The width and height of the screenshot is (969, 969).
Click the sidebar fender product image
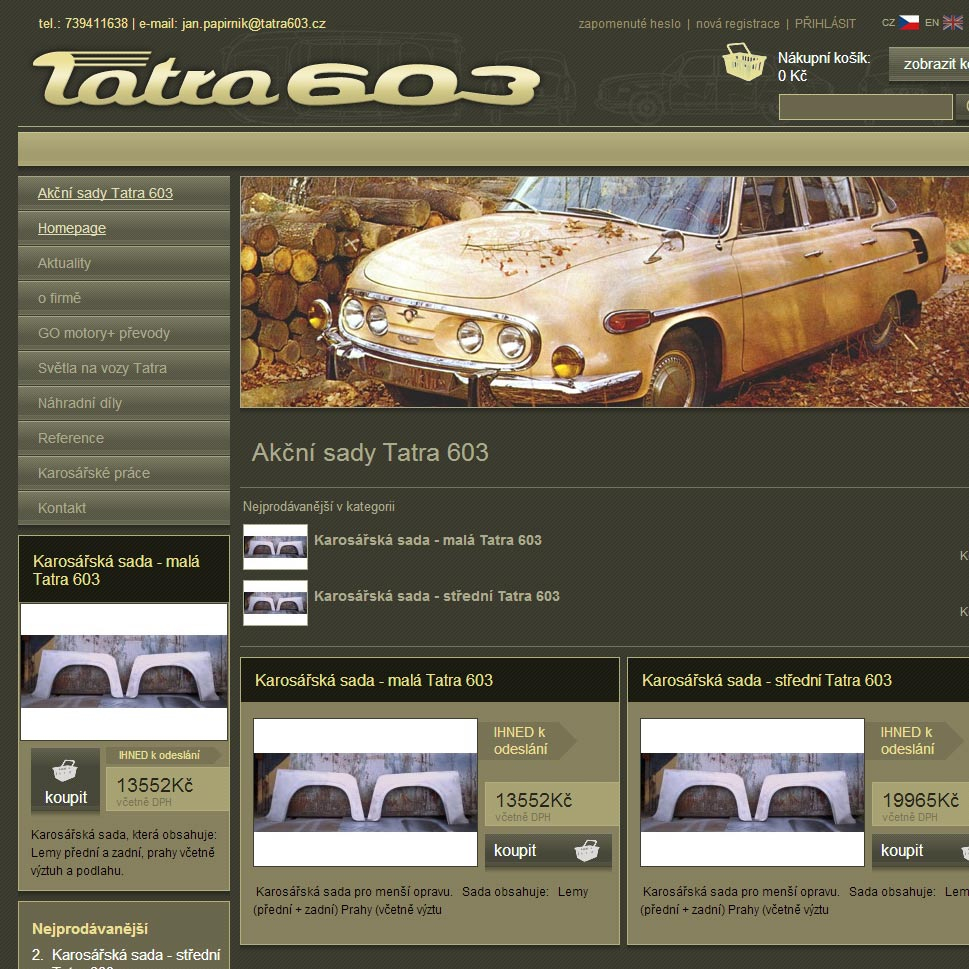pyautogui.click(x=124, y=671)
